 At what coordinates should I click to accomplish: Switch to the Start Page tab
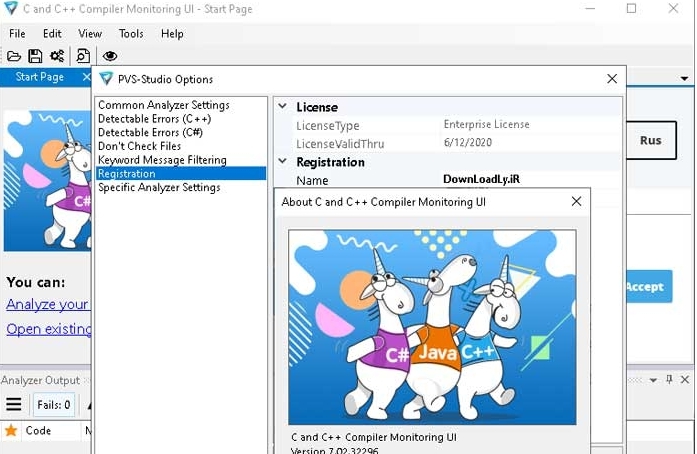click(x=40, y=77)
